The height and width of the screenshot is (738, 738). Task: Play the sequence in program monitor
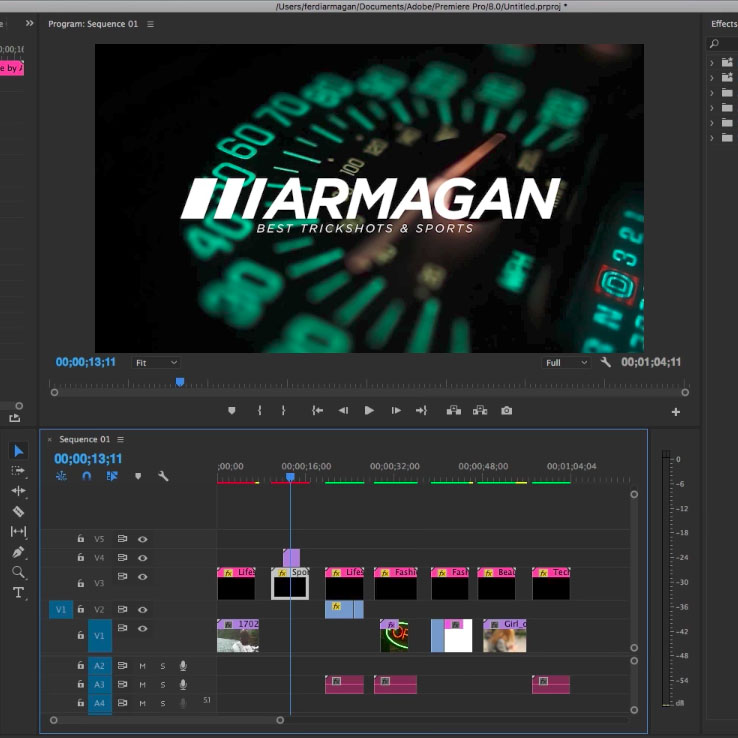369,410
